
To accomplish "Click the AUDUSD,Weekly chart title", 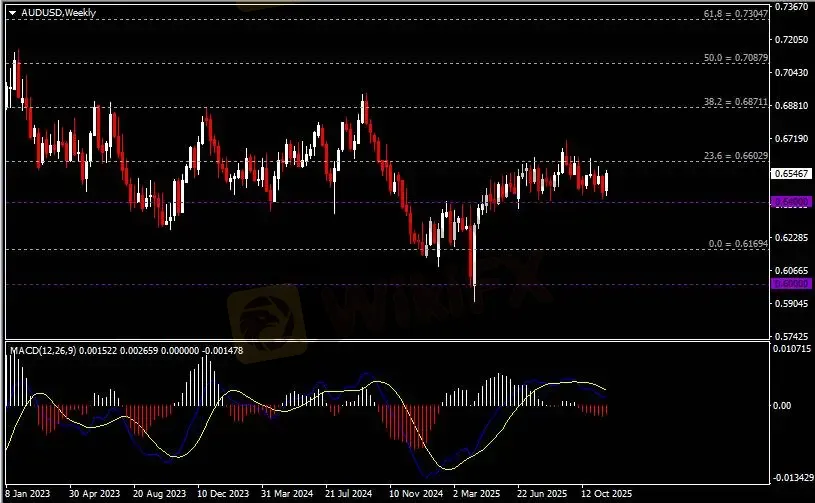I will (50, 8).
